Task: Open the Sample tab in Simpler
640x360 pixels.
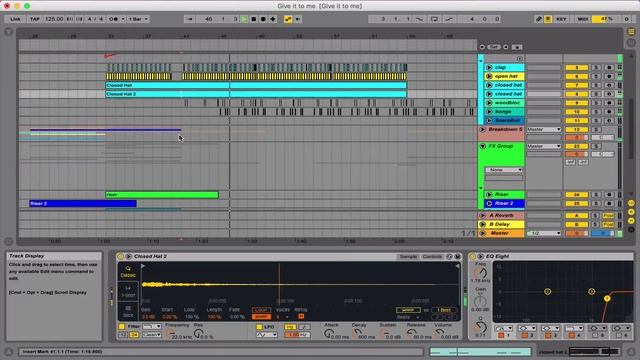Action: 408,257
